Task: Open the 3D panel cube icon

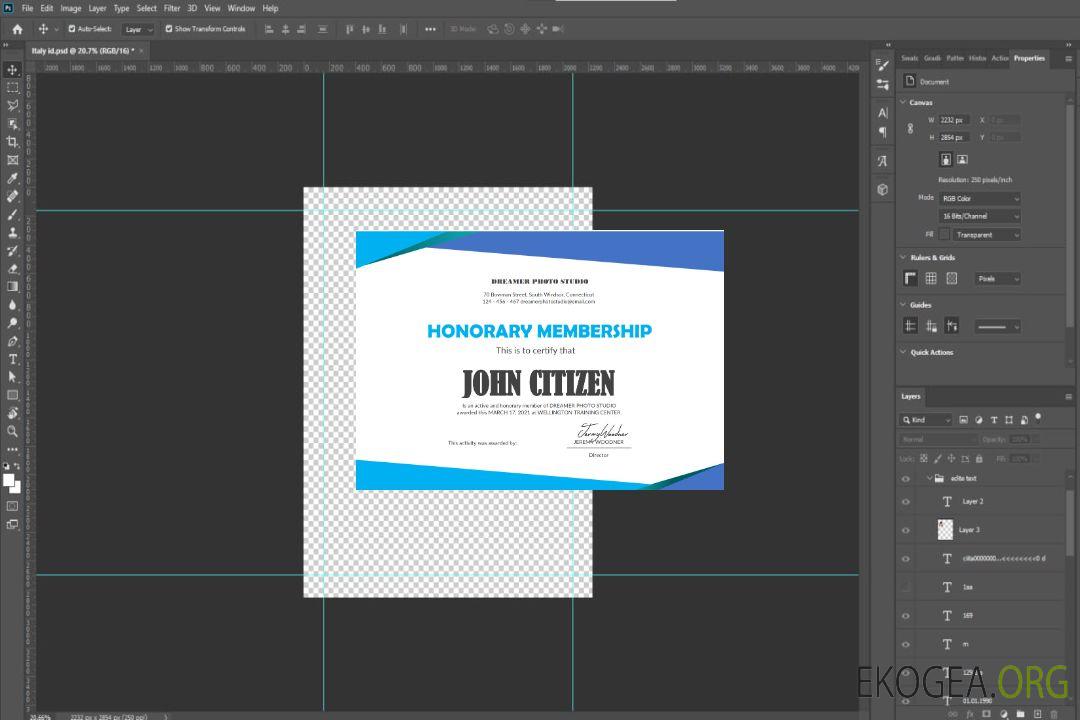Action: click(x=882, y=189)
